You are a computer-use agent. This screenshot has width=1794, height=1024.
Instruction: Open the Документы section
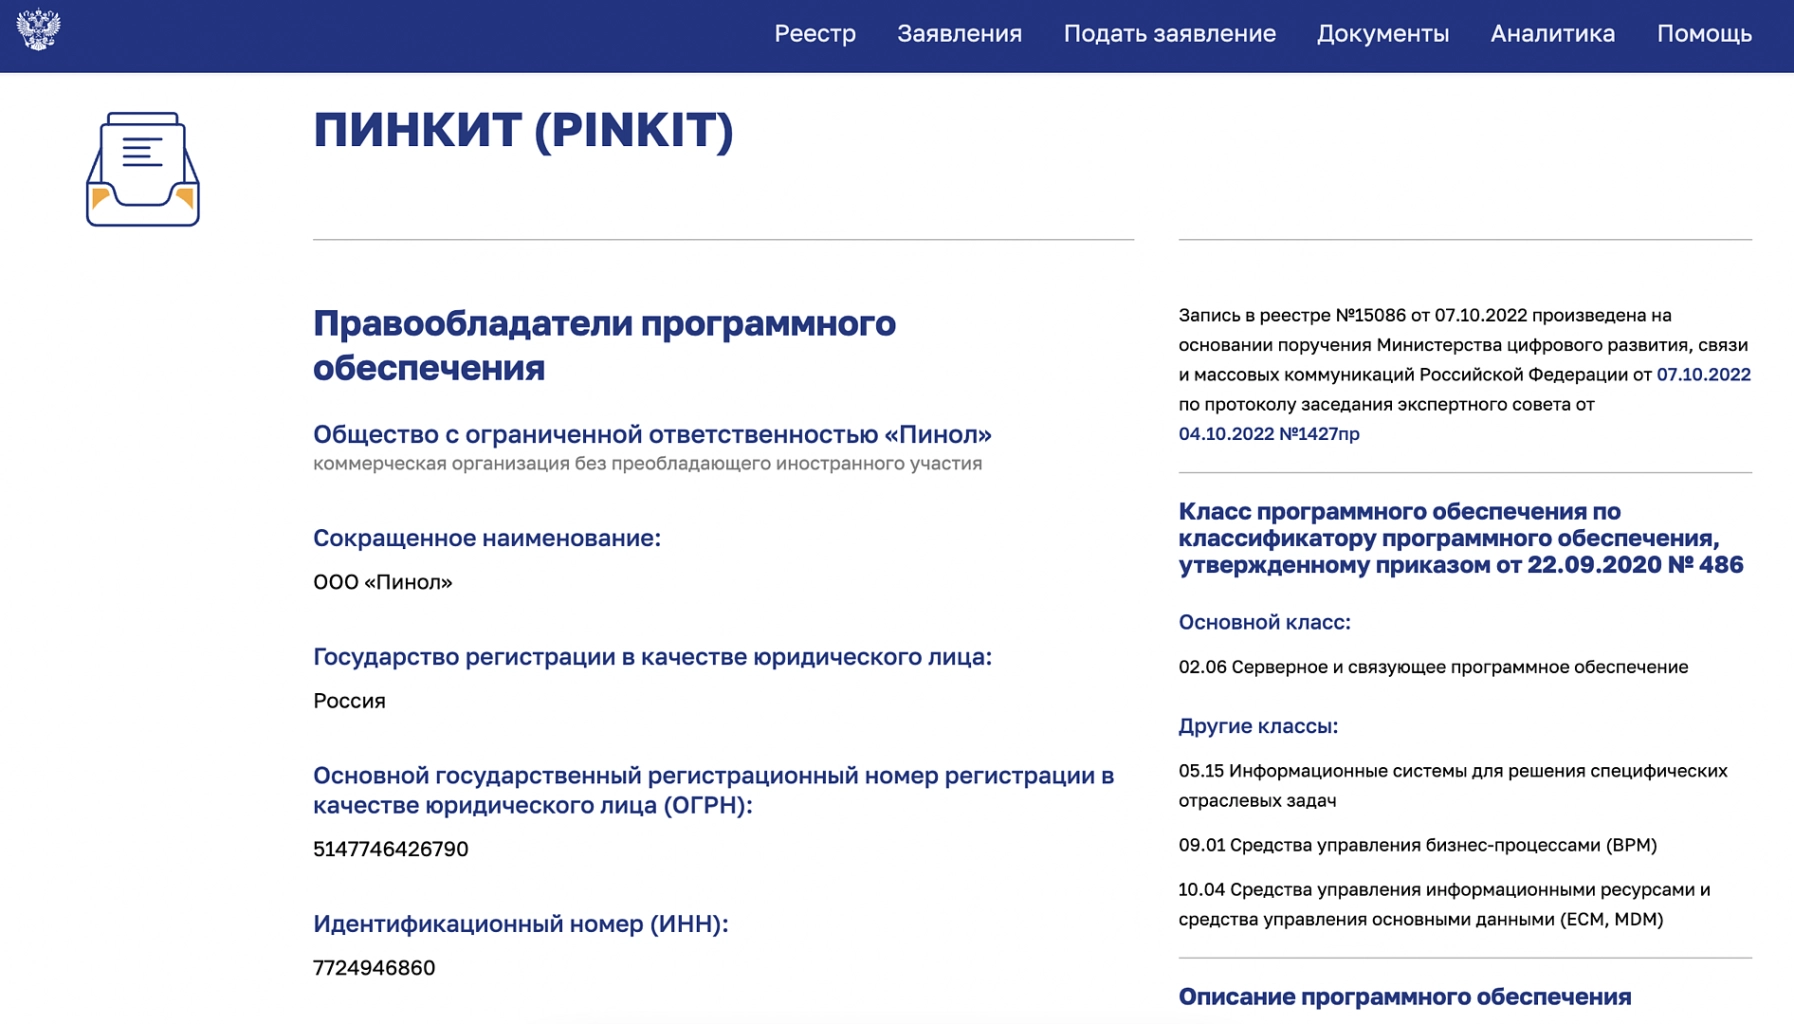[1383, 33]
